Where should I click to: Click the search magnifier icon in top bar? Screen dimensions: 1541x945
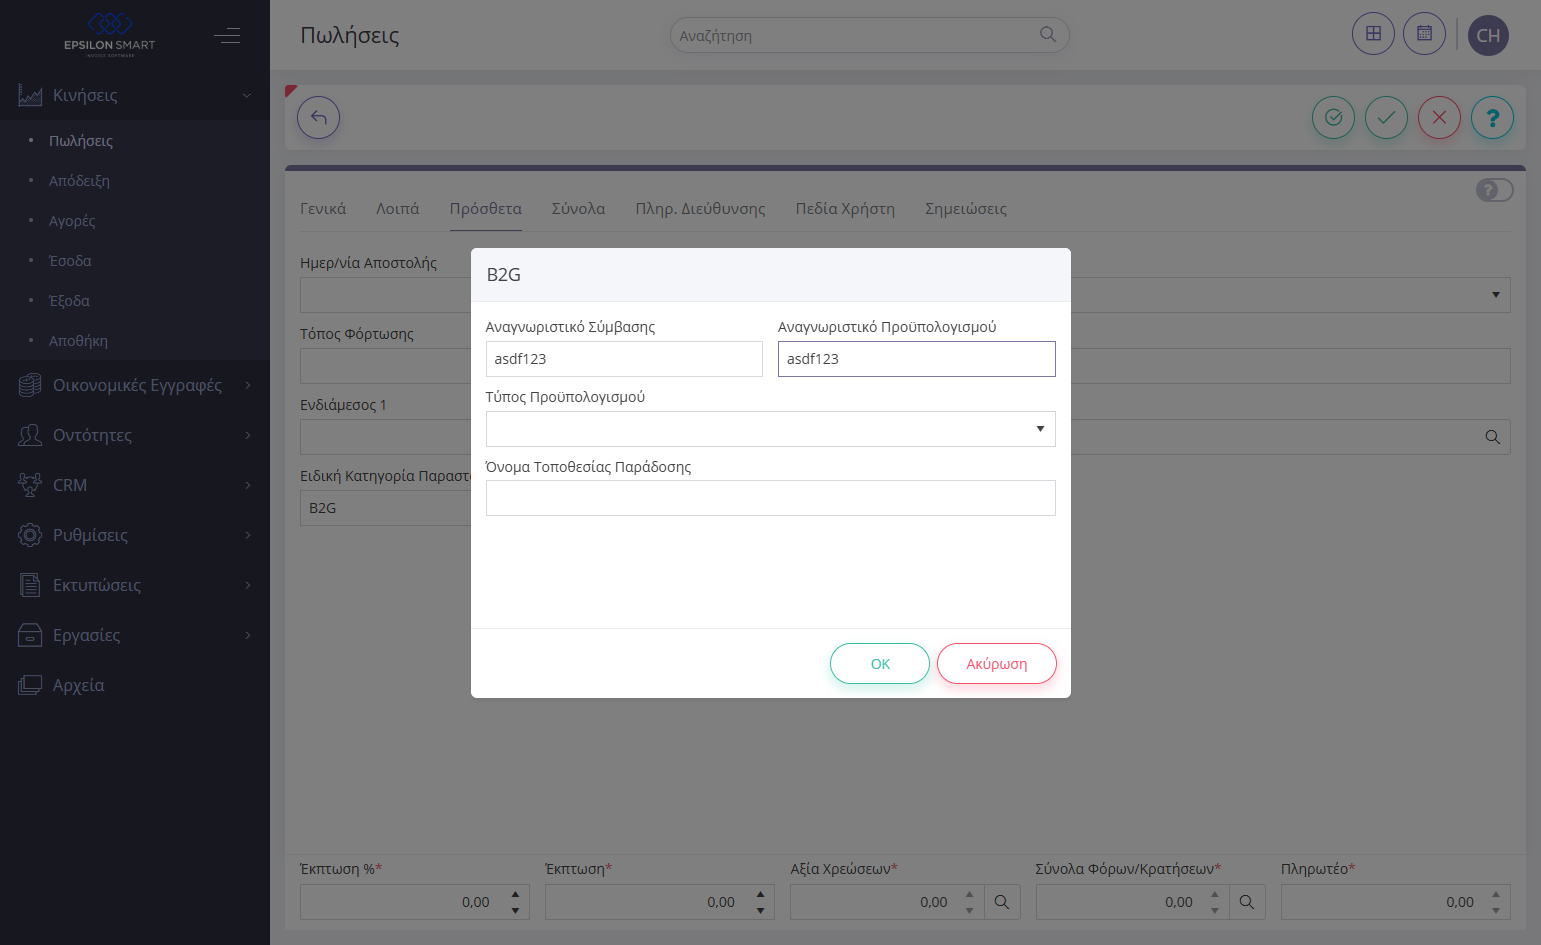[1048, 35]
